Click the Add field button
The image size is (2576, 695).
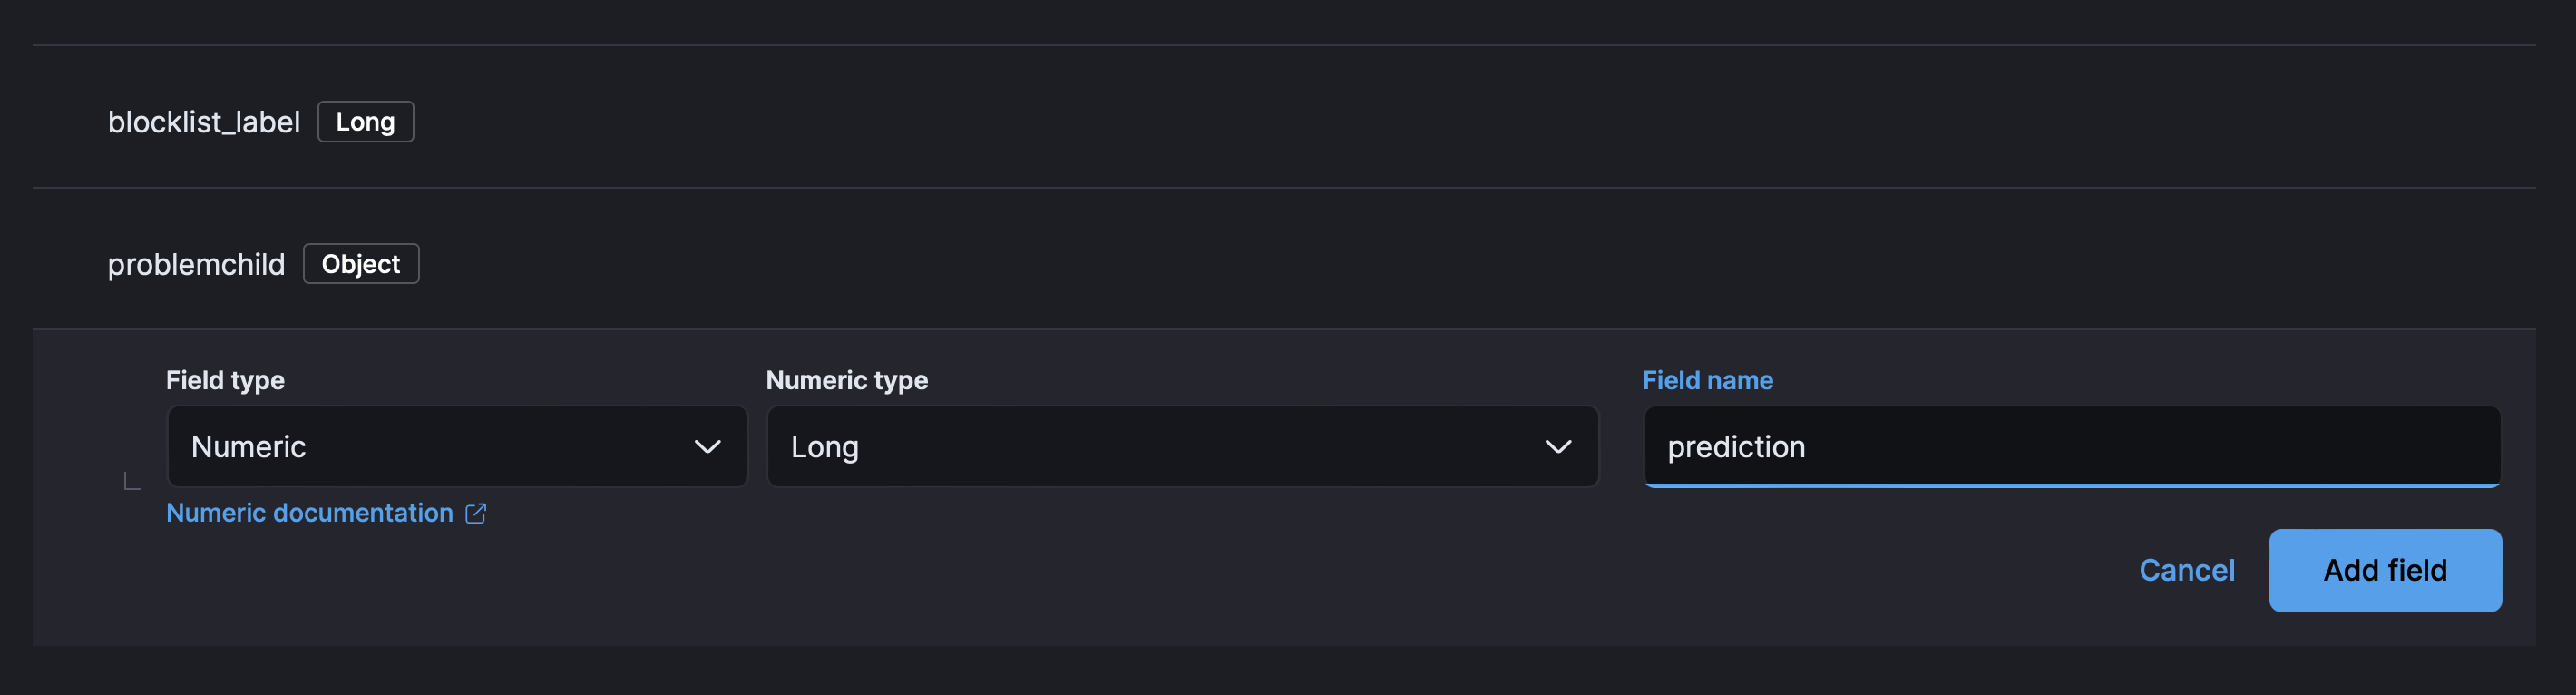[2384, 570]
